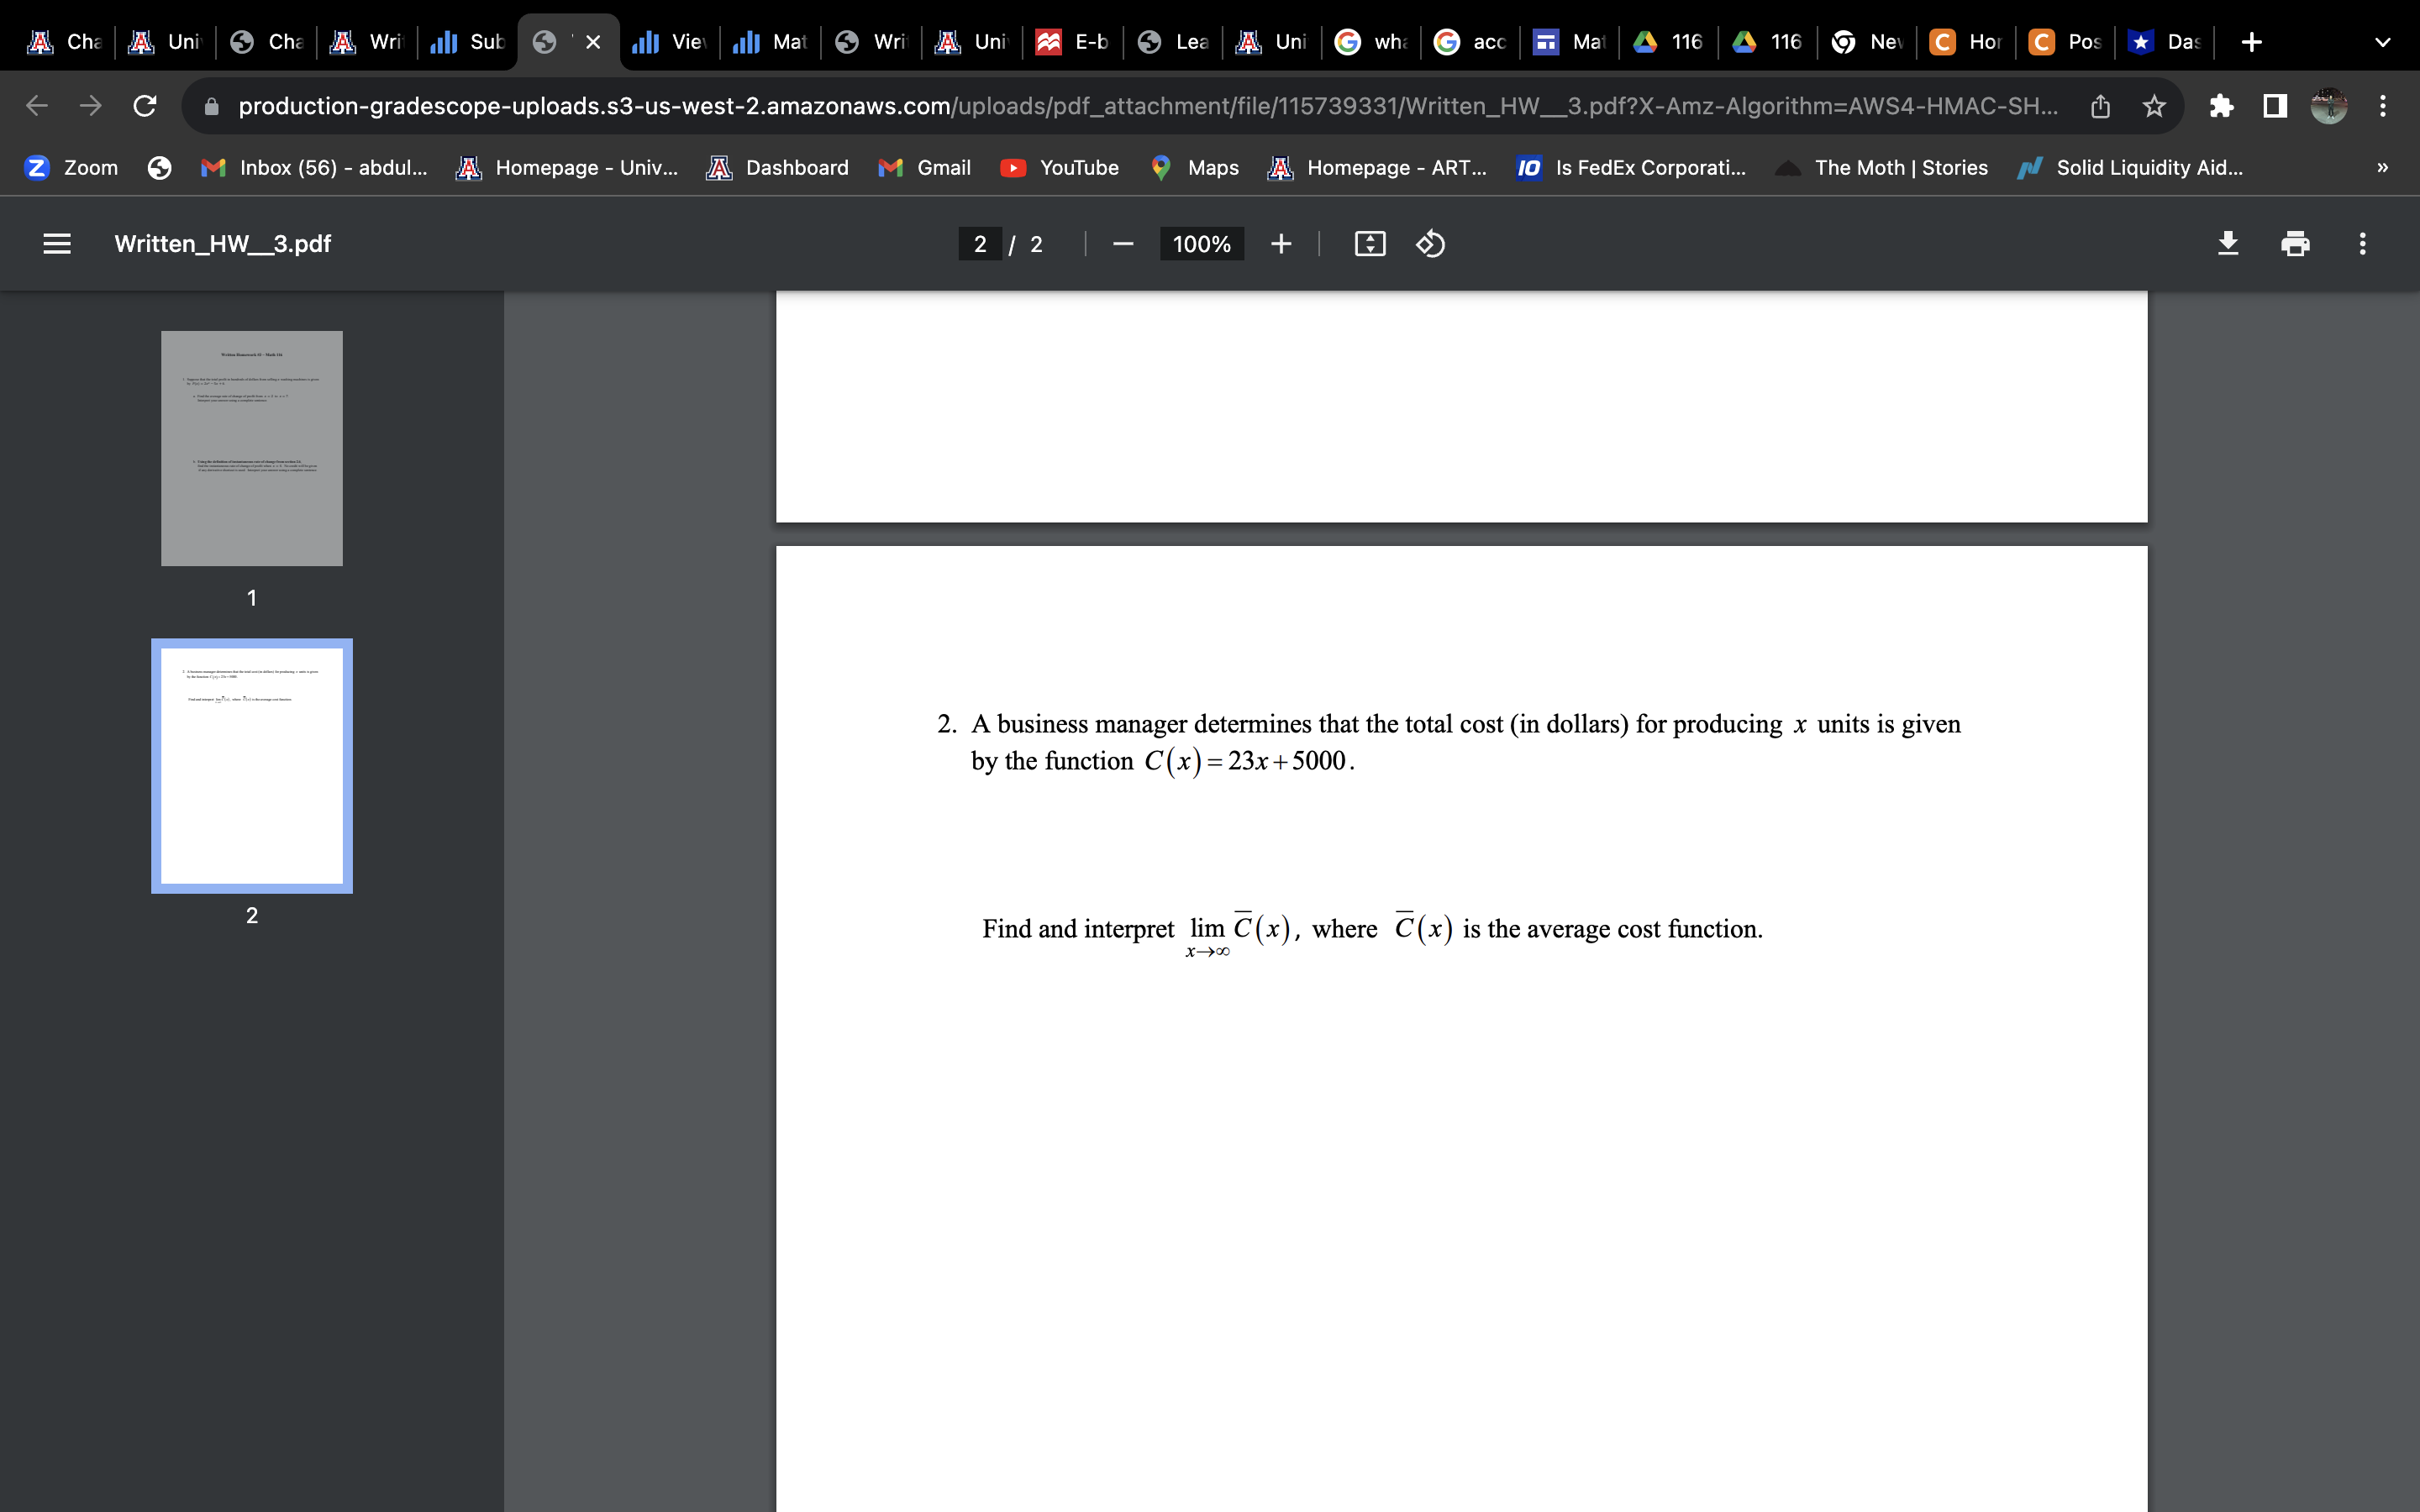Image resolution: width=2420 pixels, height=1512 pixels.
Task: Bookmark this page with star icon
Action: click(x=2154, y=106)
